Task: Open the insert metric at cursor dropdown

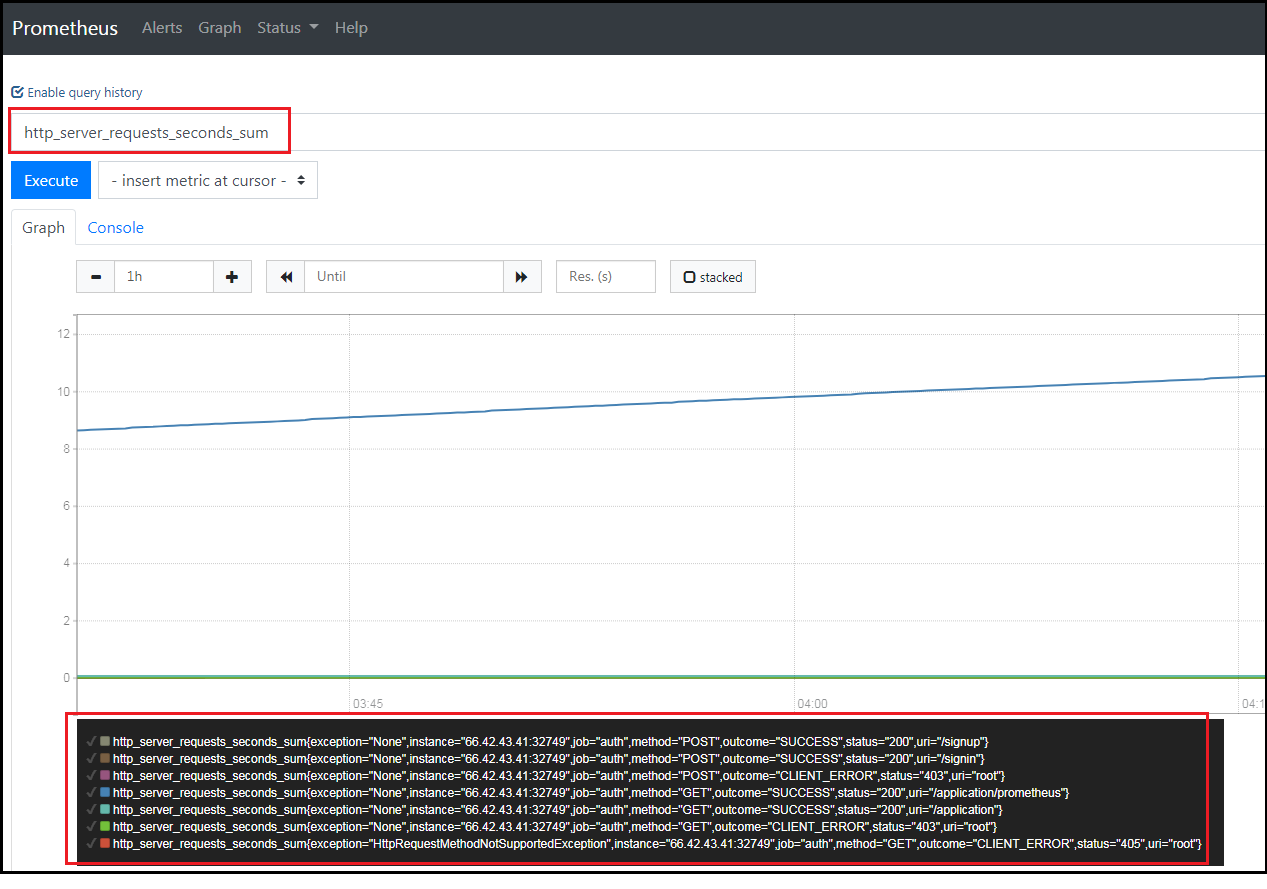Action: 208,180
